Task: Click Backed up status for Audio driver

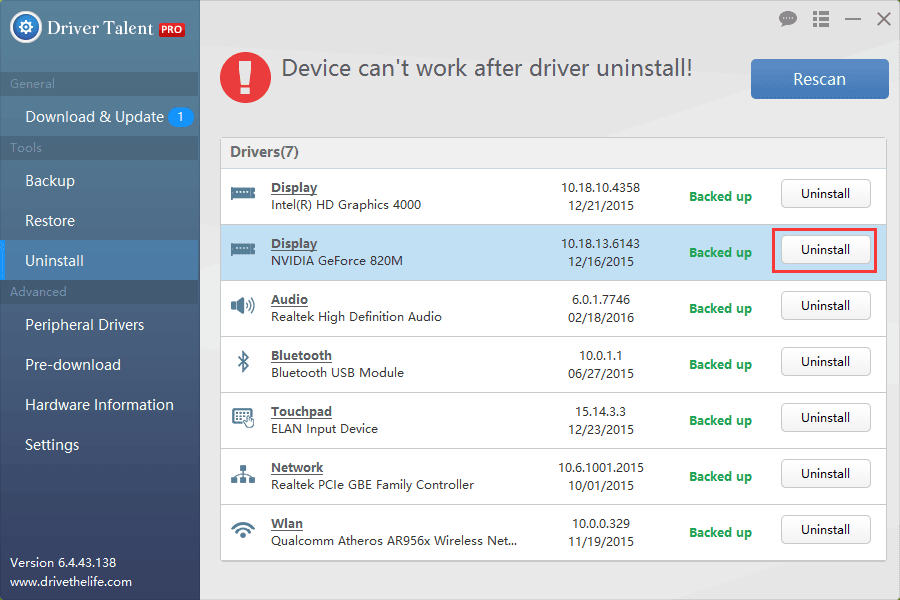Action: tap(720, 308)
